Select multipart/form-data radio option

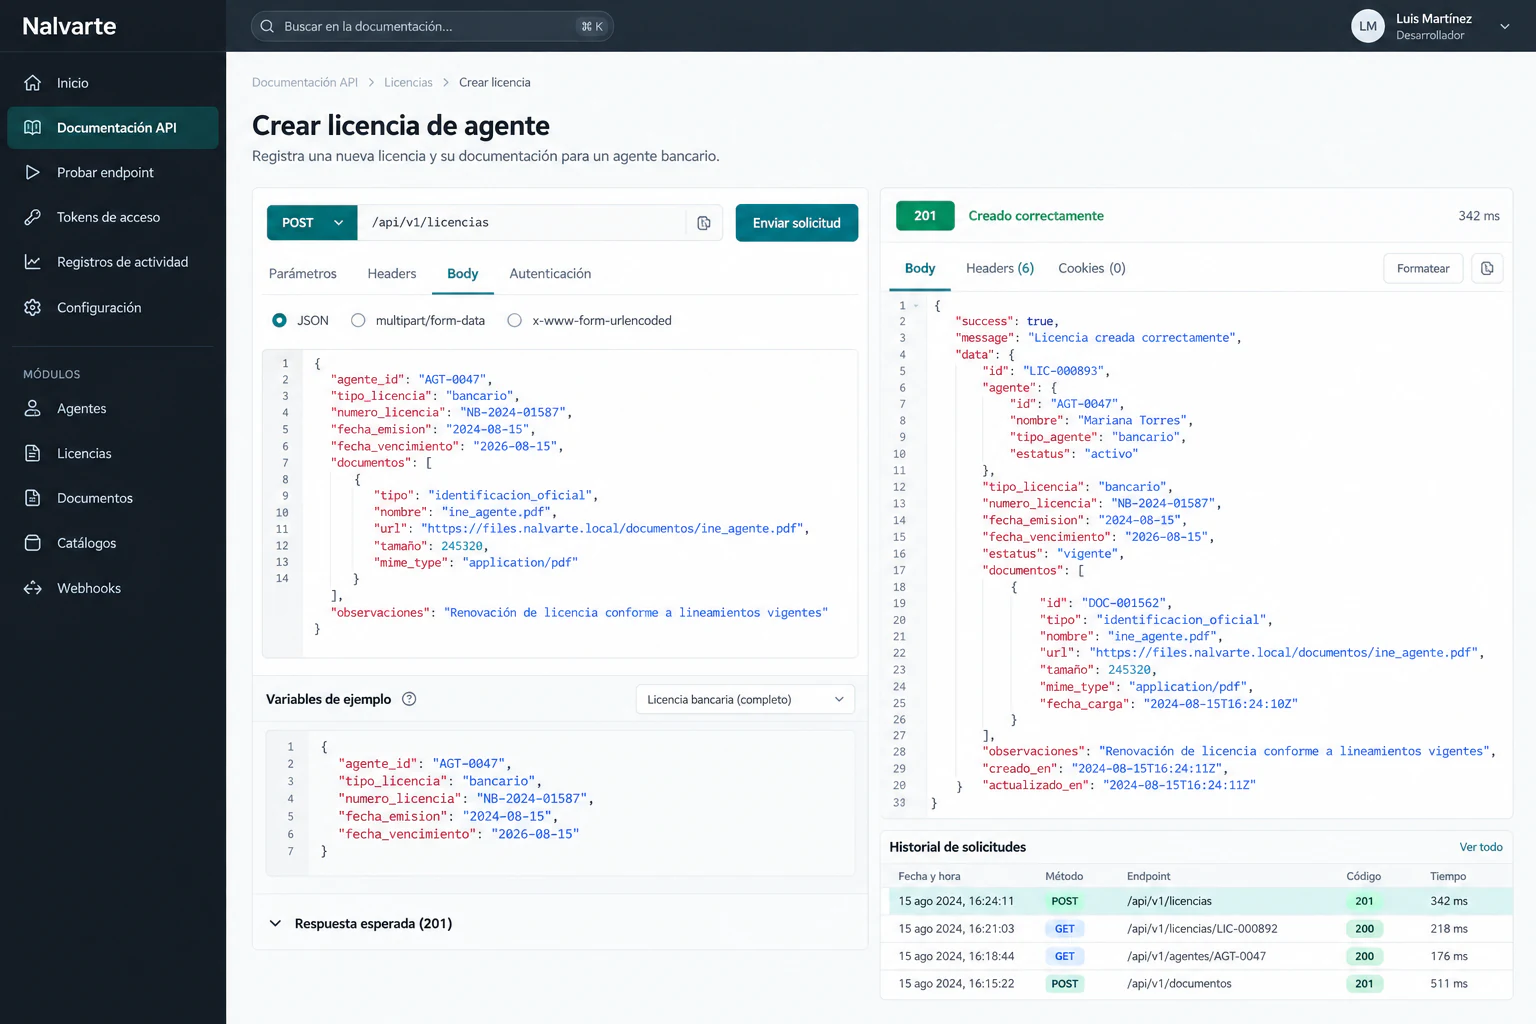[358, 320]
